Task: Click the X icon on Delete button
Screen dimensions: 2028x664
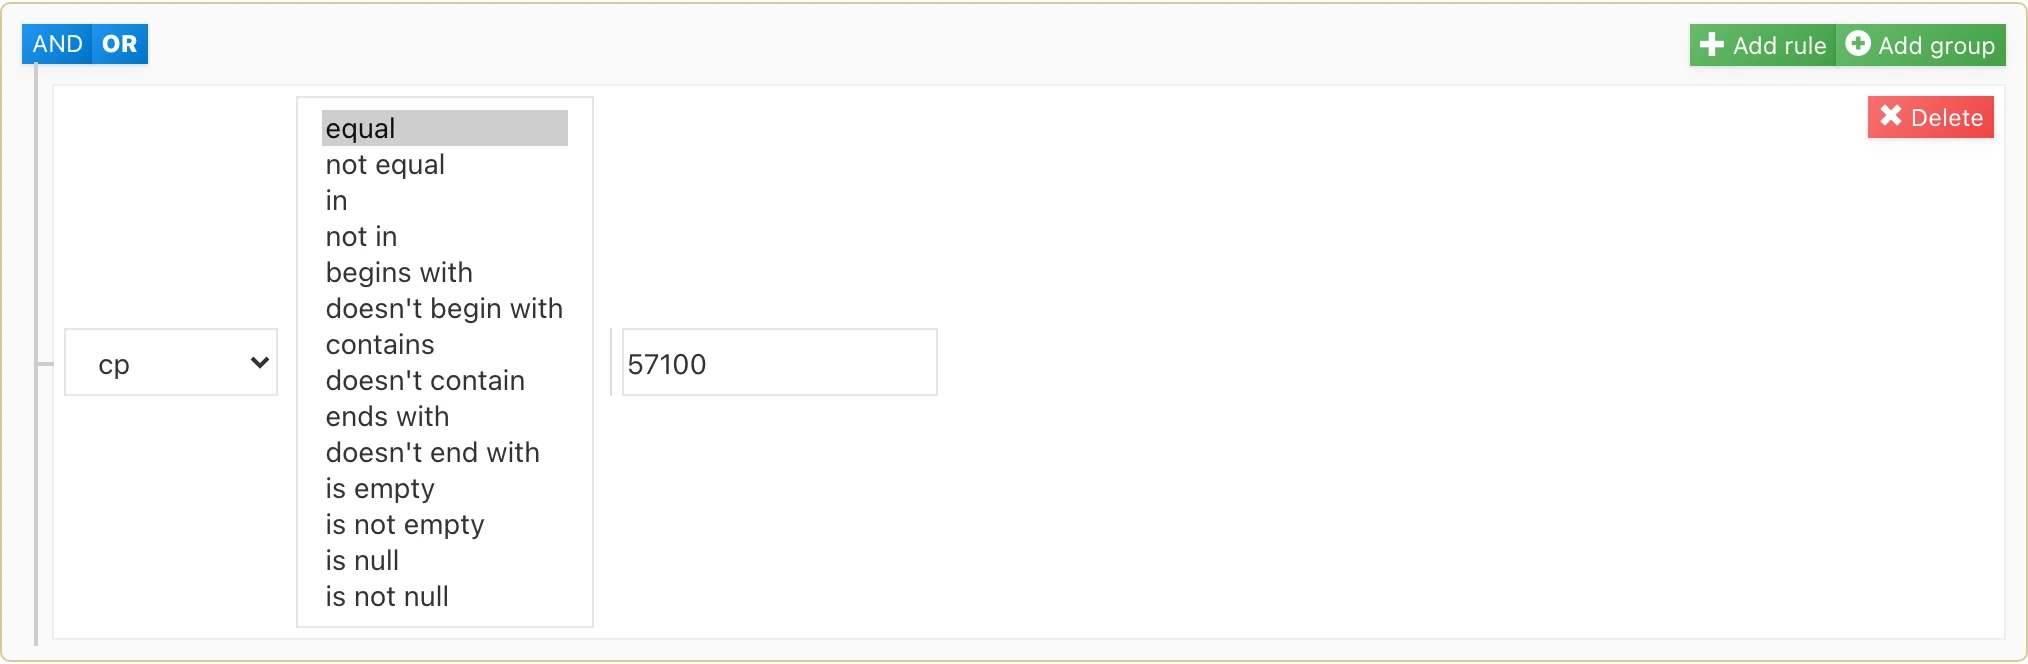Action: point(1890,116)
